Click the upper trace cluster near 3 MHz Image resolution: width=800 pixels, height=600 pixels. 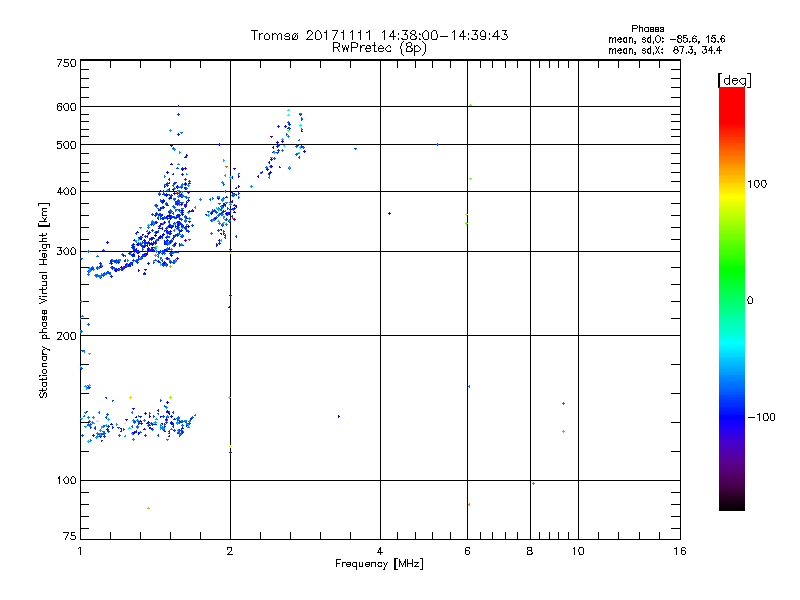coord(283,145)
